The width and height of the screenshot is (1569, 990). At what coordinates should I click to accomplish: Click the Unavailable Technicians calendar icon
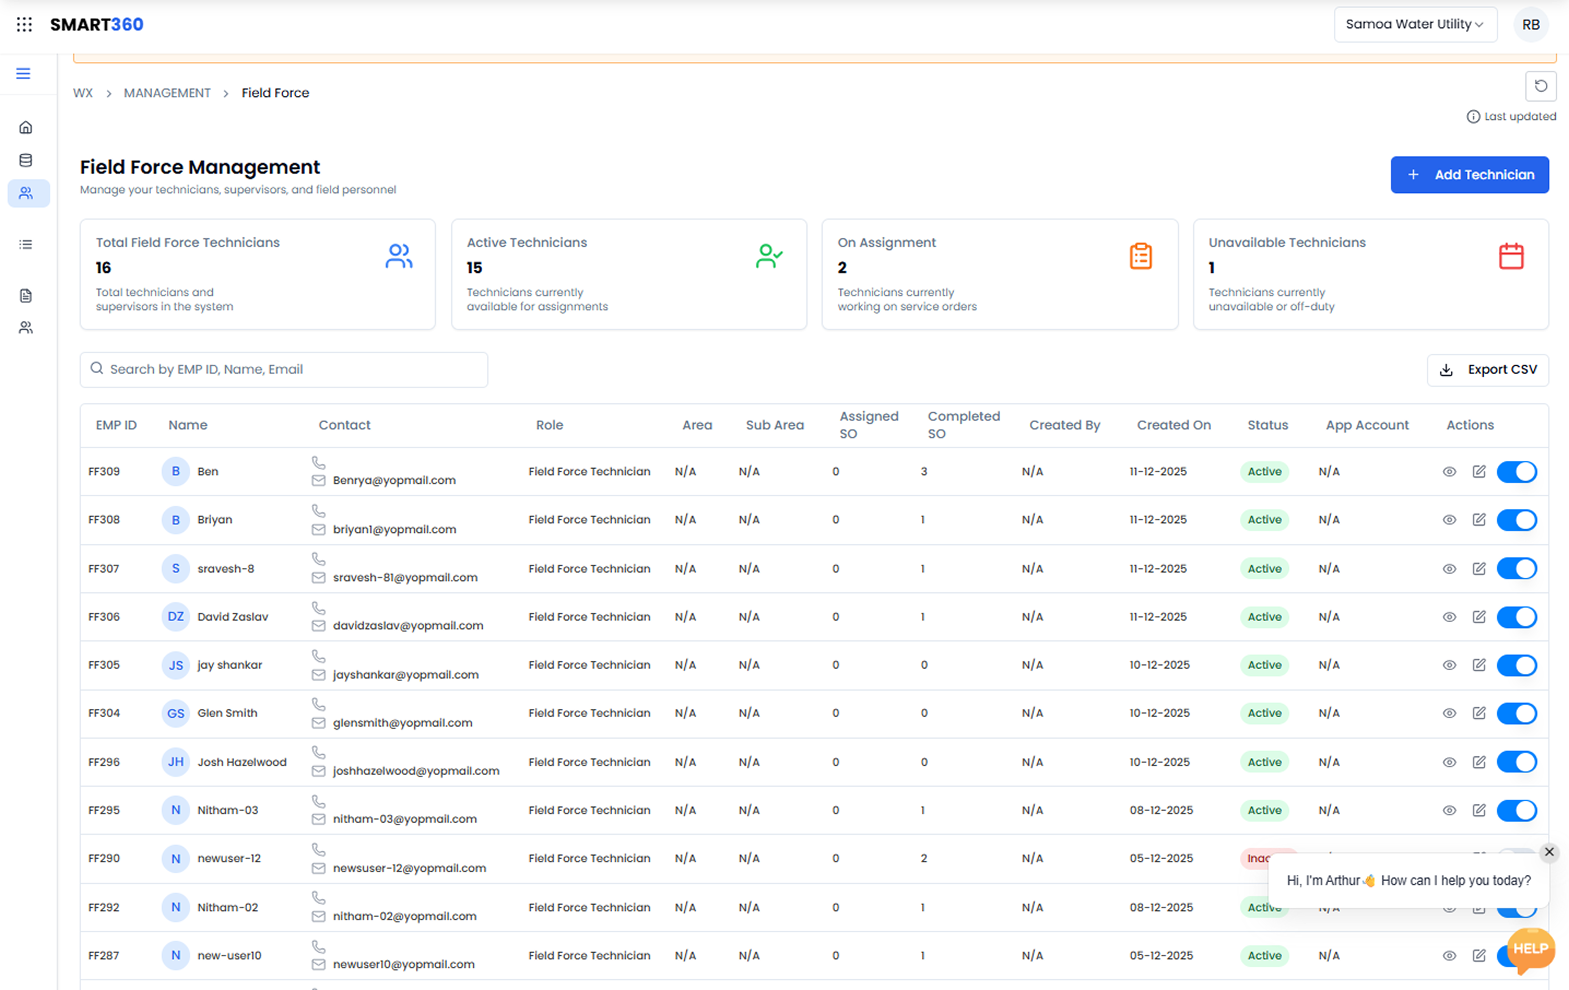(x=1511, y=257)
